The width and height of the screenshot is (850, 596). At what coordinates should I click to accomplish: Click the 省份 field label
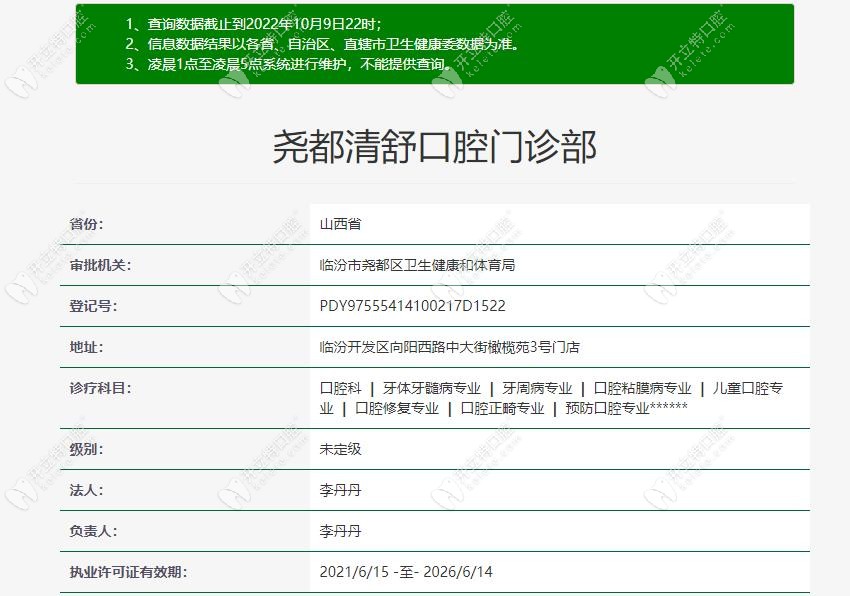coord(86,224)
